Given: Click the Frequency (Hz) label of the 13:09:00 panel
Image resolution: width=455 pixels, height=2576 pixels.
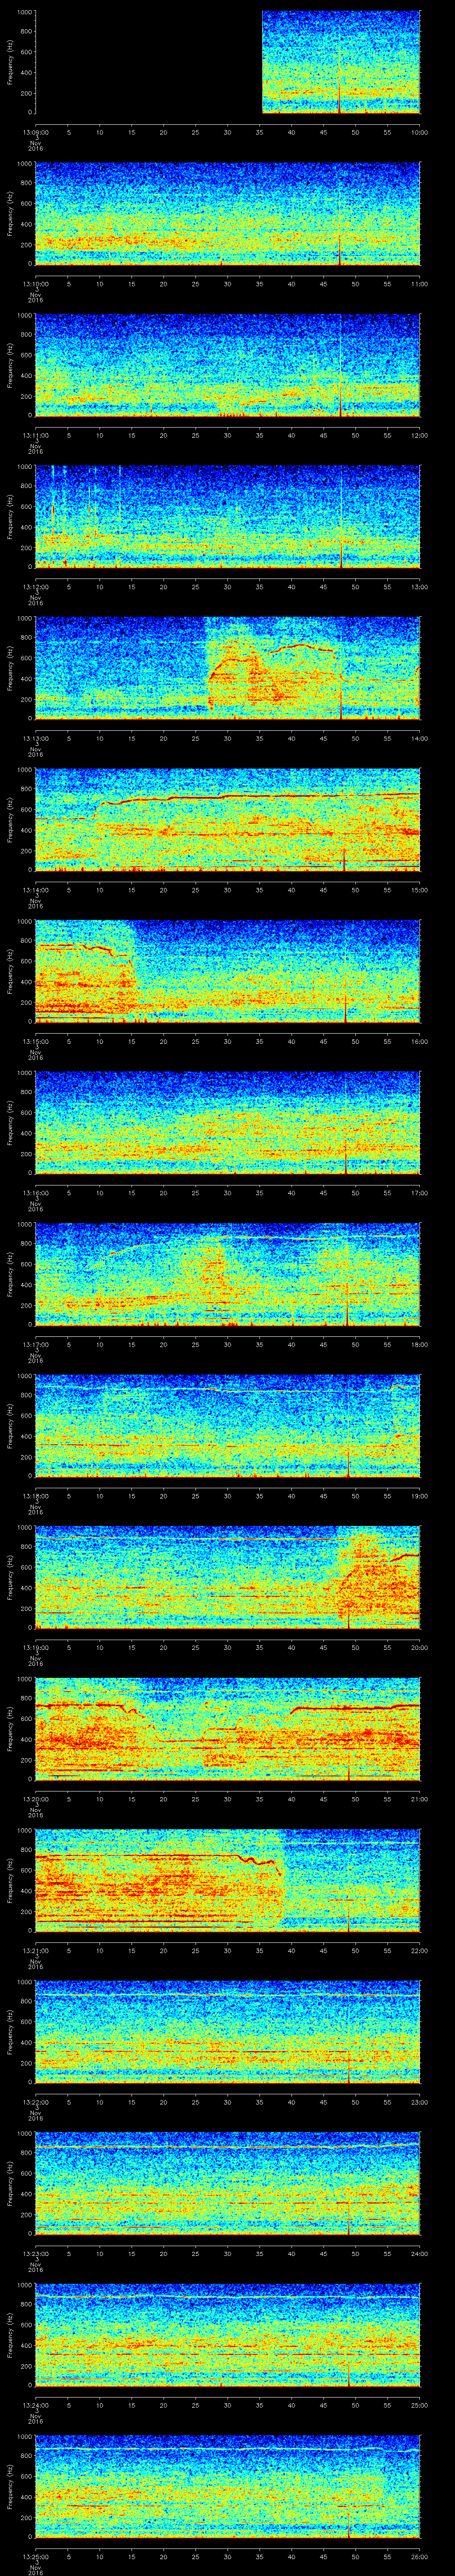Looking at the screenshot, I should coord(10,62).
